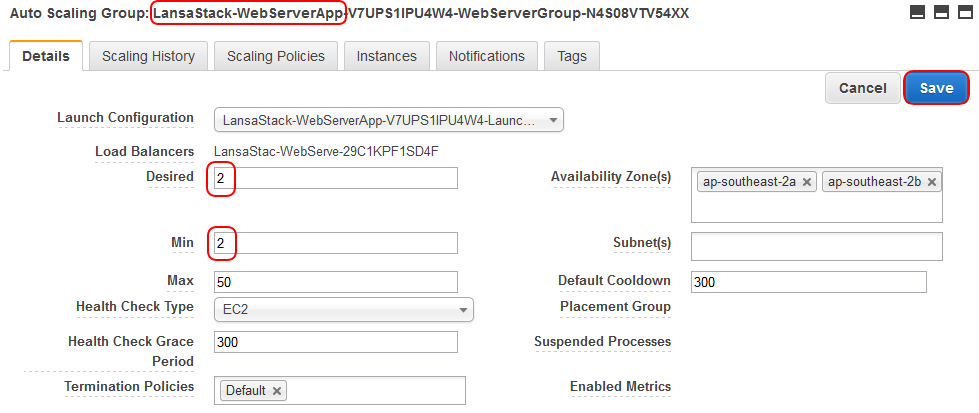Click the Suspended Processes label
This screenshot has width=979, height=413.
pyautogui.click(x=603, y=342)
